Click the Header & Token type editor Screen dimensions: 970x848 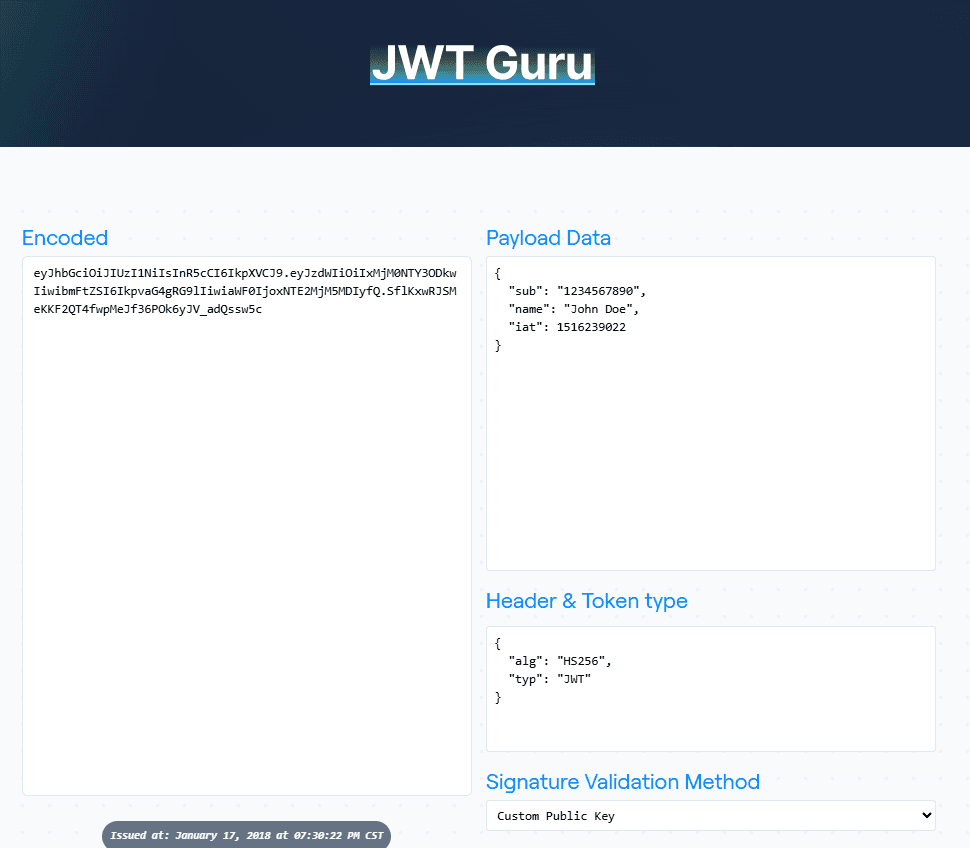710,720
